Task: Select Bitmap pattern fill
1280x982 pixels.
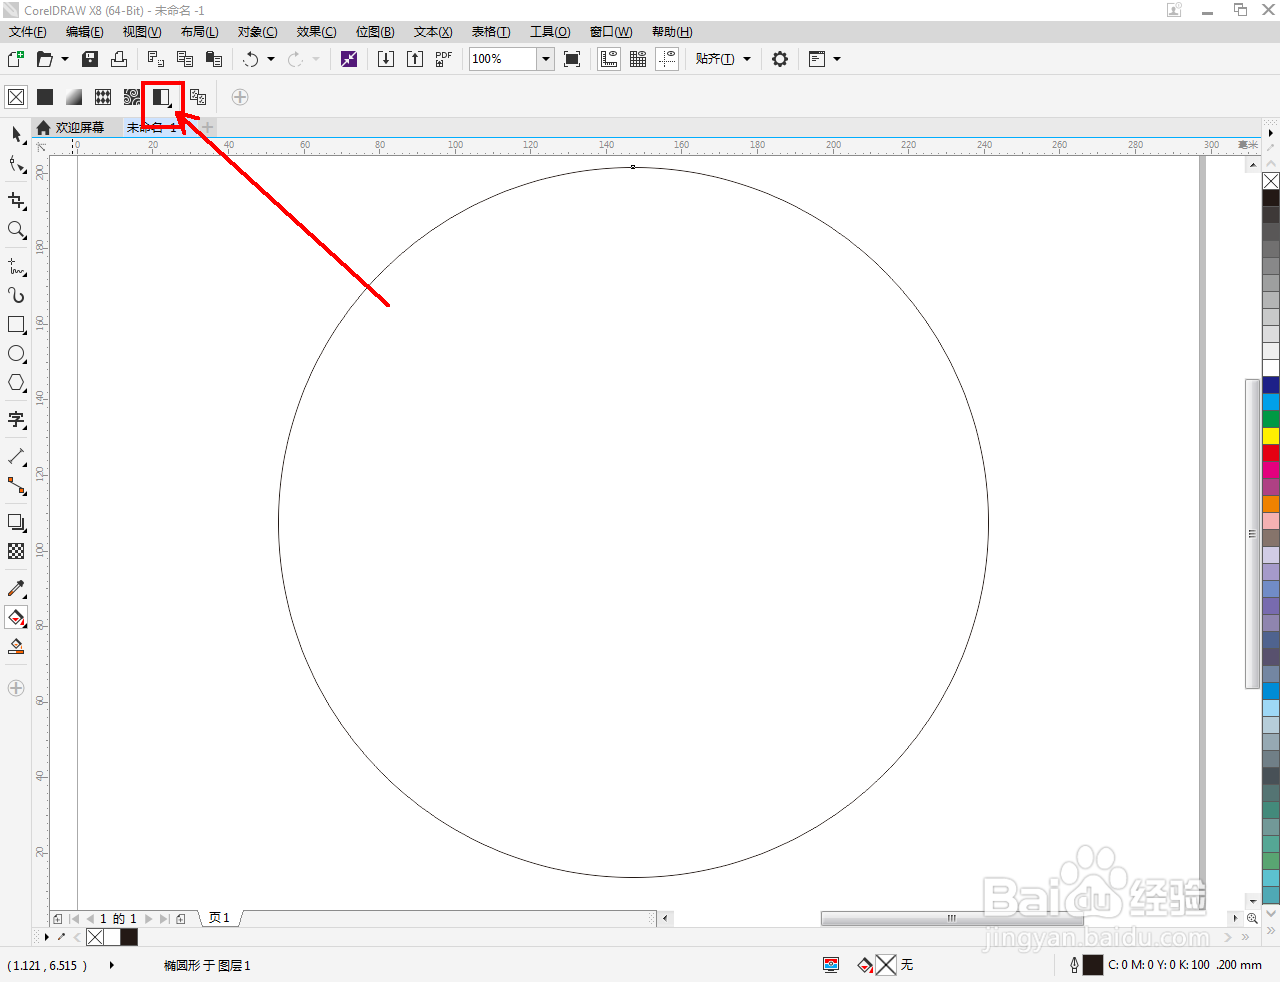Action: point(132,97)
